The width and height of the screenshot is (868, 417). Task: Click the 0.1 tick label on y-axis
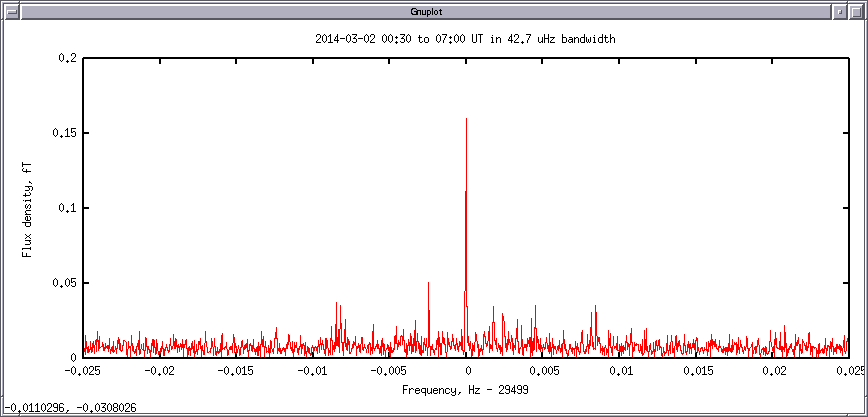[68, 208]
